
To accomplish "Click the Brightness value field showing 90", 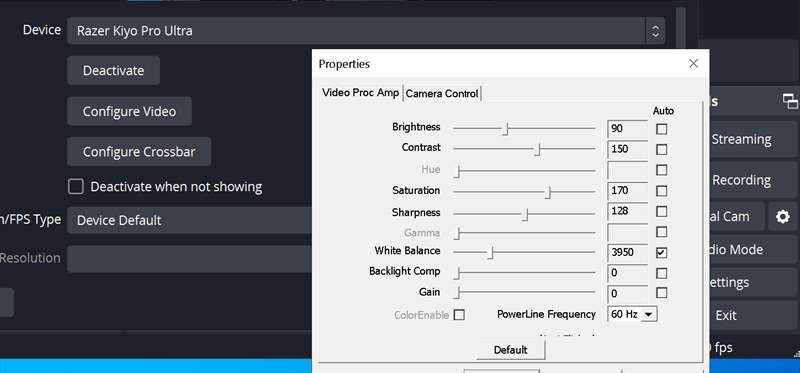I will point(628,129).
